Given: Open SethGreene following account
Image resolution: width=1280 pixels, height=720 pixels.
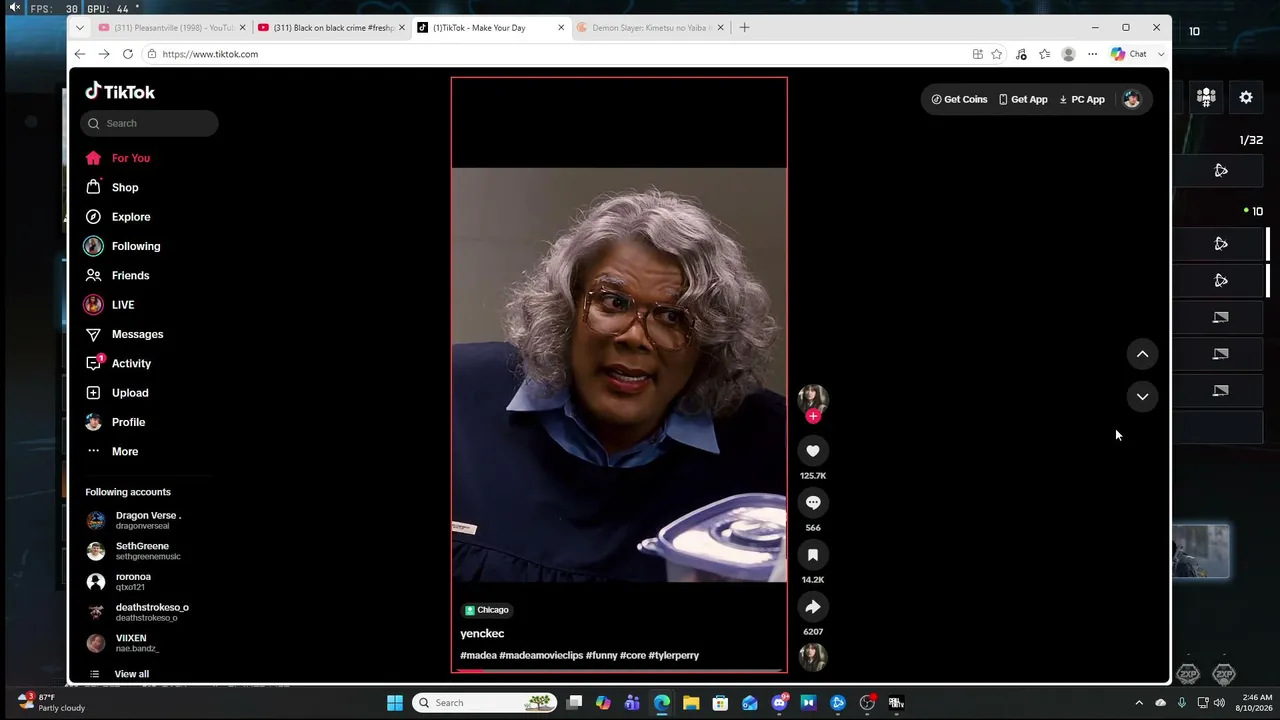Looking at the screenshot, I should click(134, 551).
